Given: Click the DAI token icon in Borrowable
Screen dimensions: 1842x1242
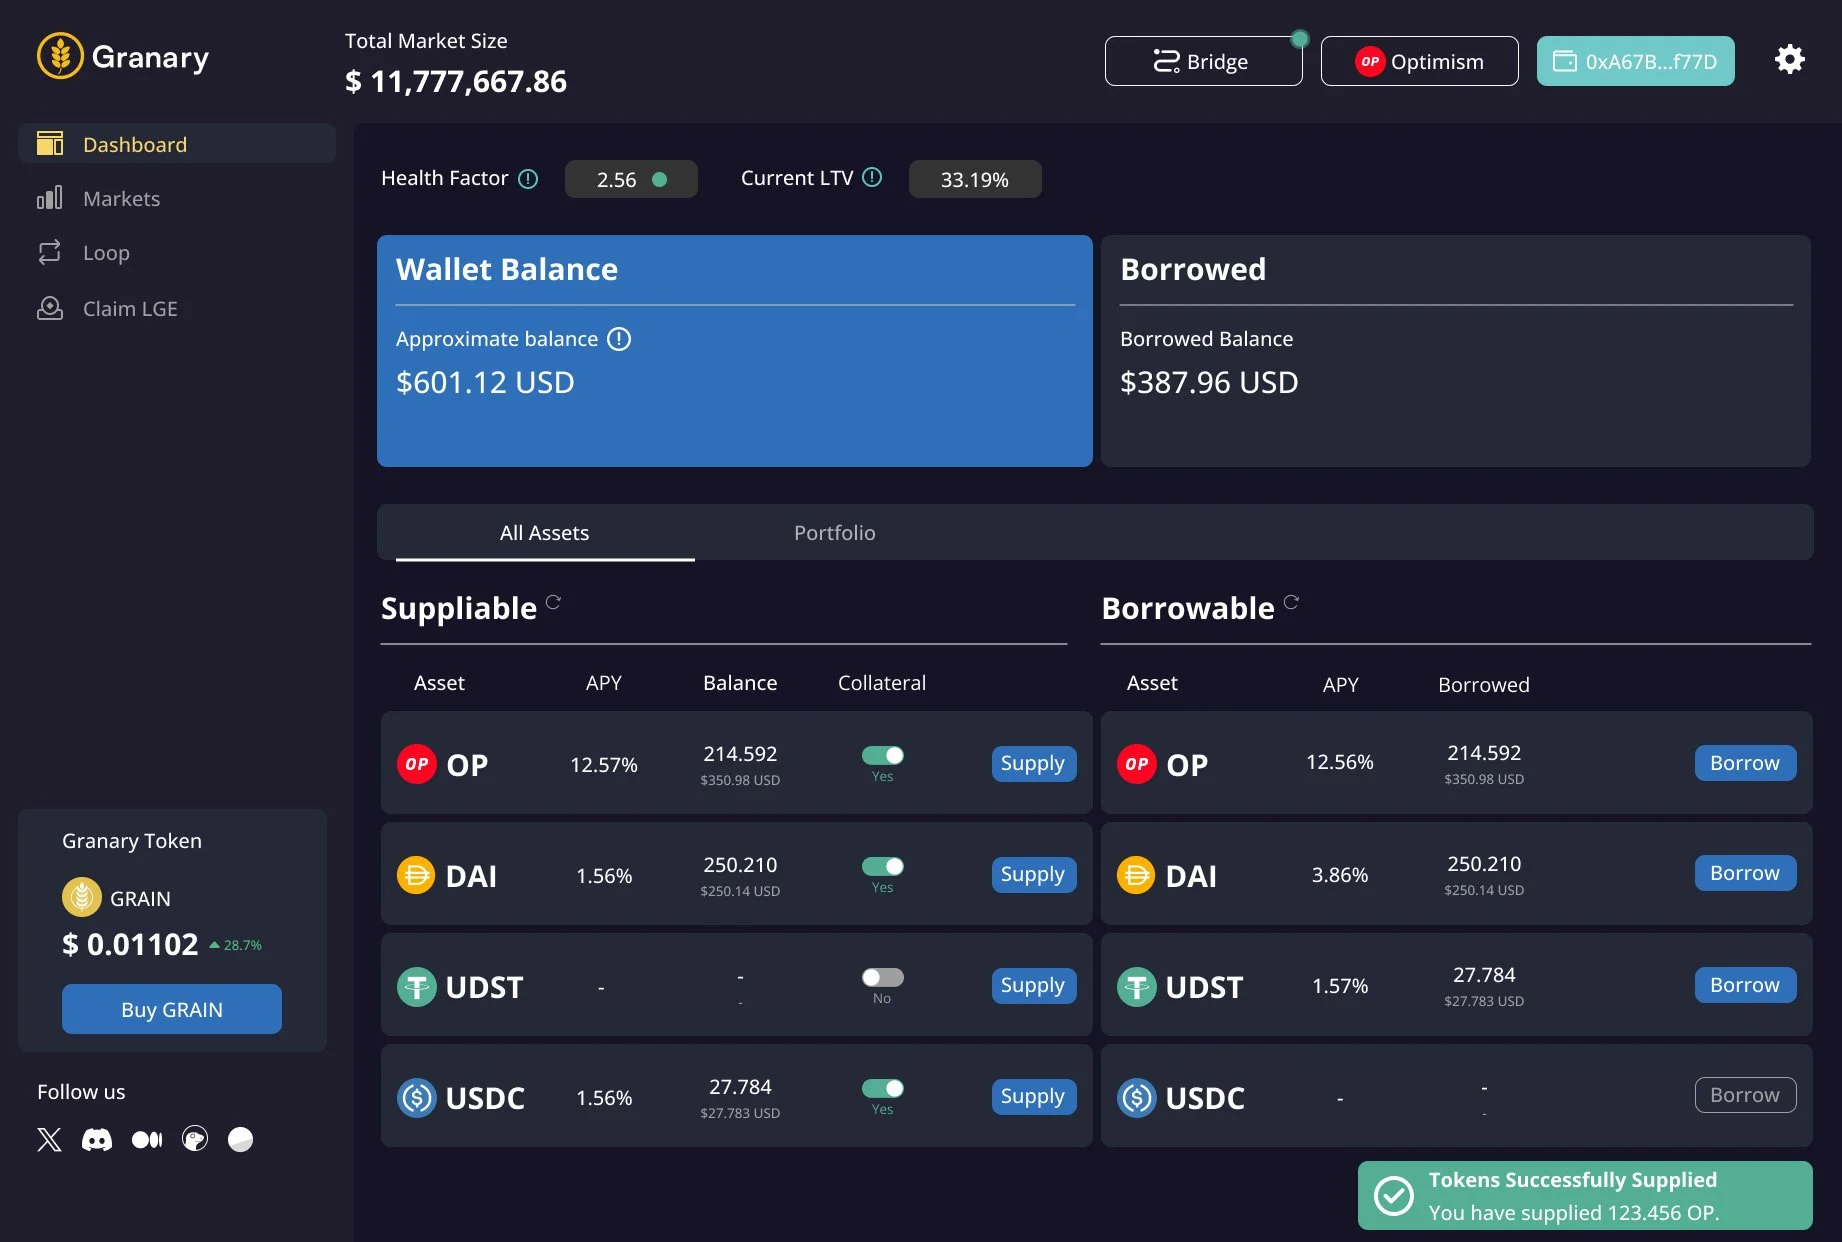Looking at the screenshot, I should click(x=1137, y=875).
